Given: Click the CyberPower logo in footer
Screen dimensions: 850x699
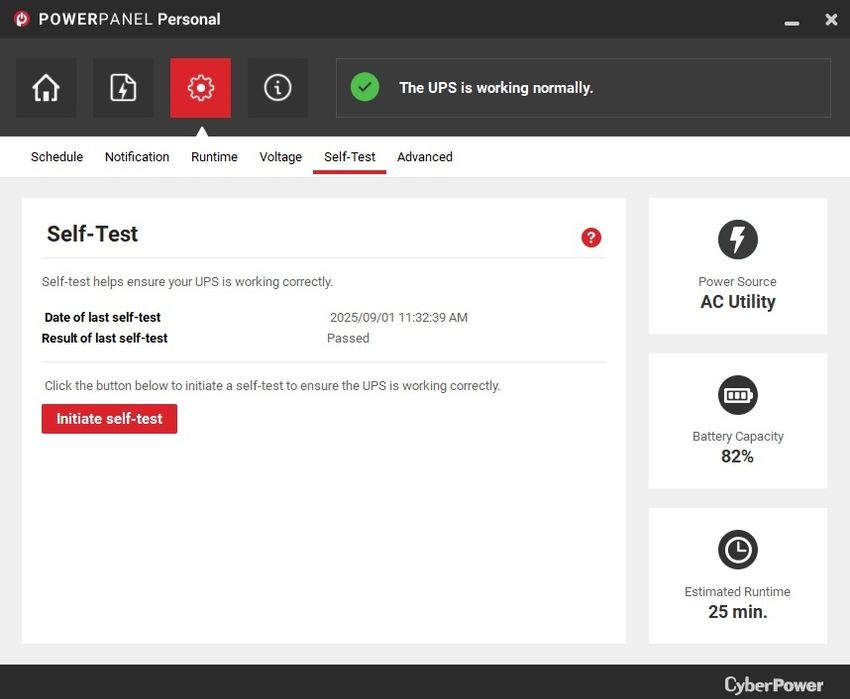Looking at the screenshot, I should tap(774, 685).
